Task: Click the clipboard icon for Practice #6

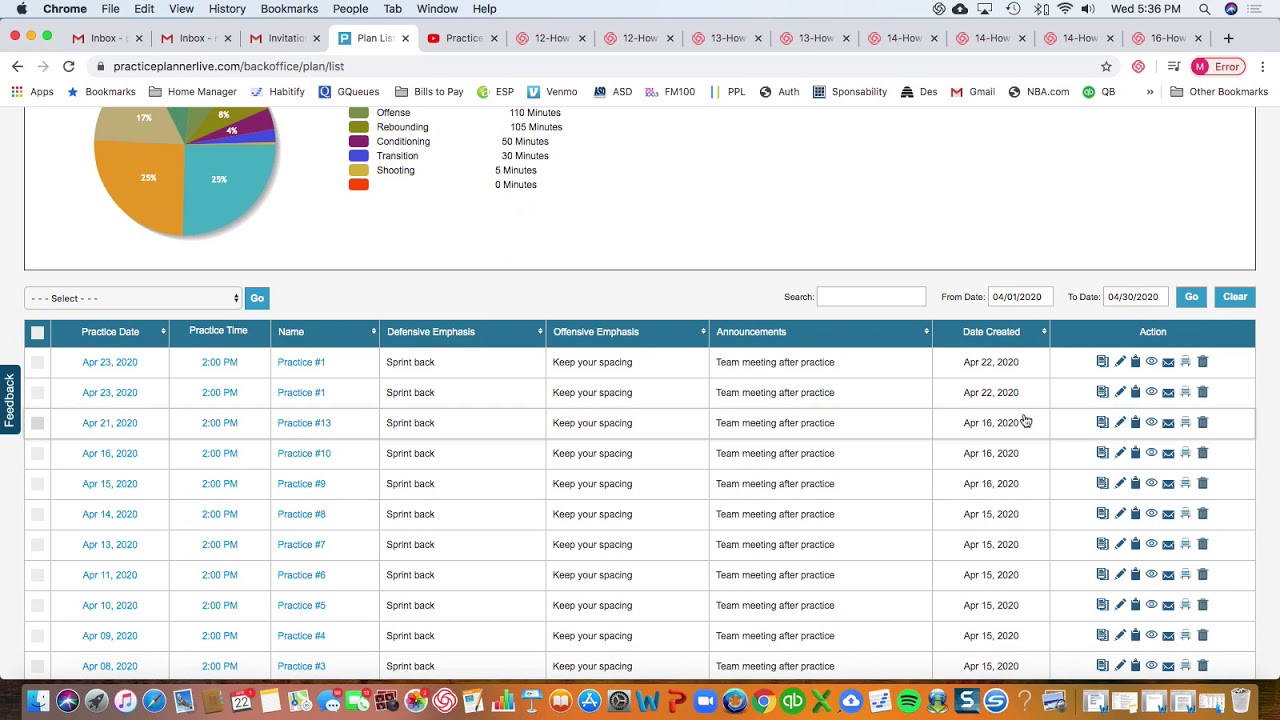Action: (x=1135, y=574)
